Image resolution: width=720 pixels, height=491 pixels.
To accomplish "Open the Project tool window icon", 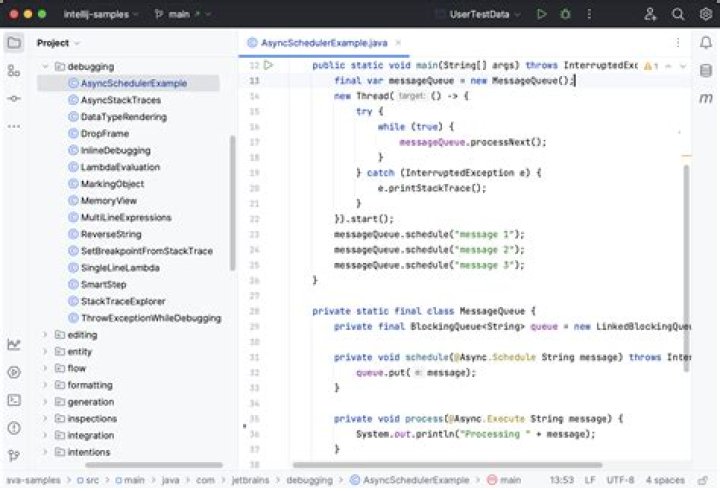I will tap(14, 43).
